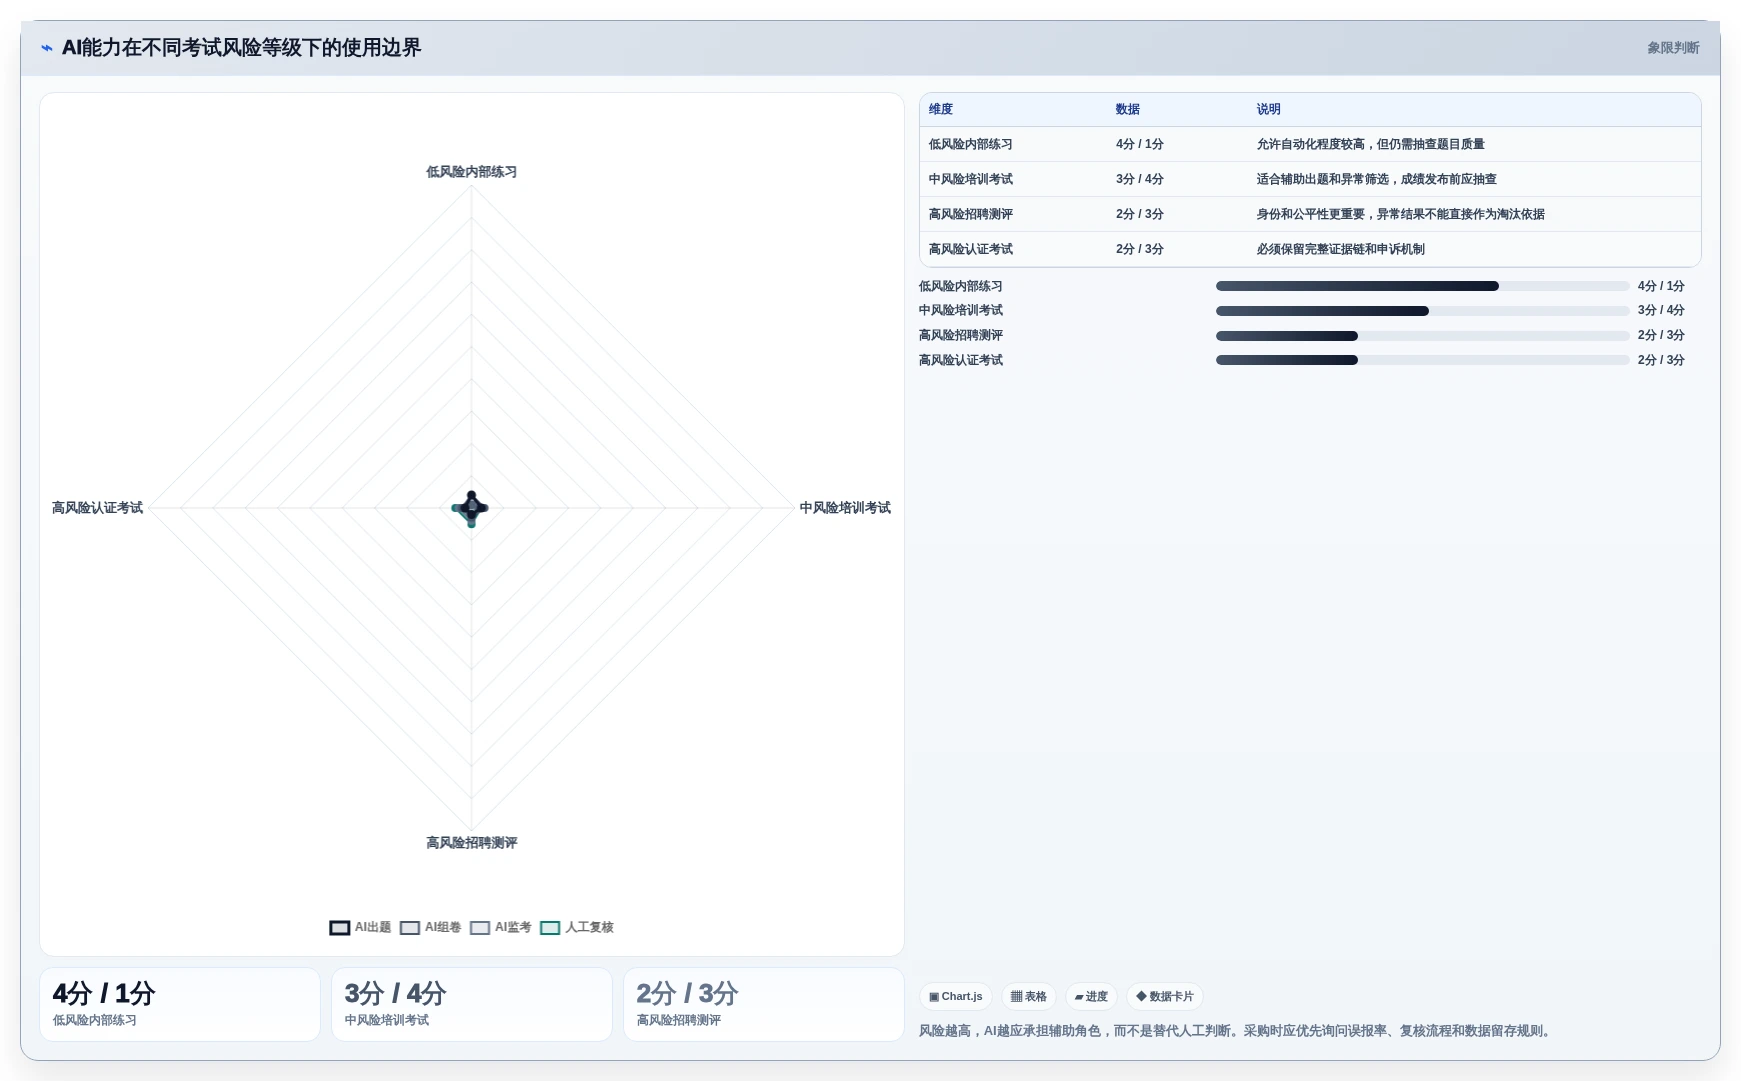The image size is (1741, 1081).
Task: Select the 进度 tag chip
Action: [1091, 997]
